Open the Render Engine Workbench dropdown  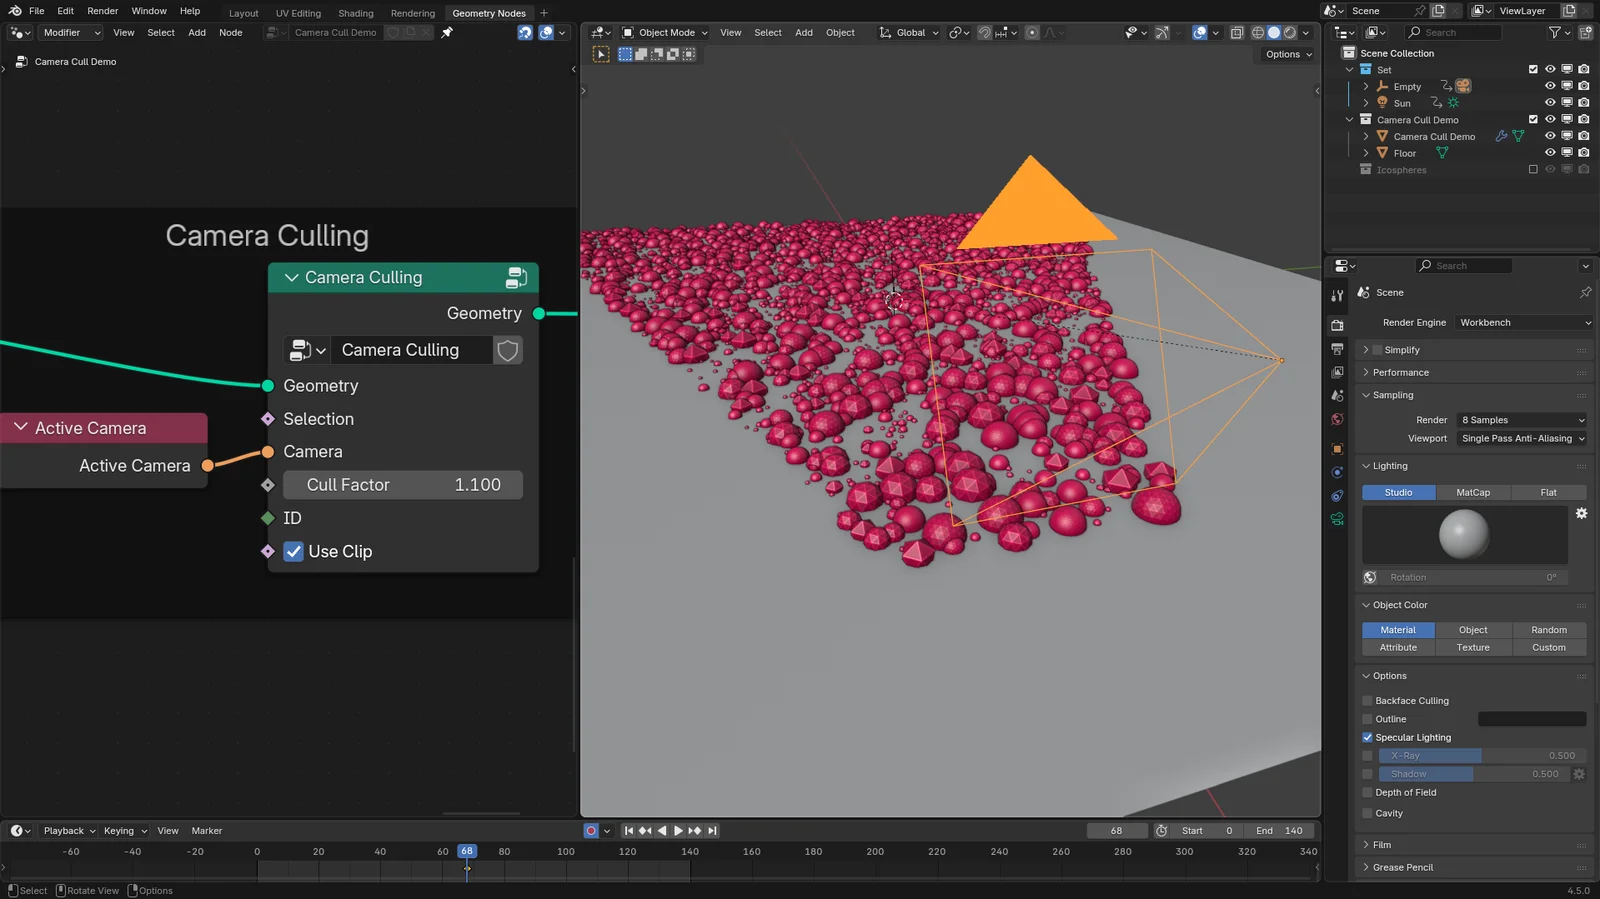point(1522,323)
